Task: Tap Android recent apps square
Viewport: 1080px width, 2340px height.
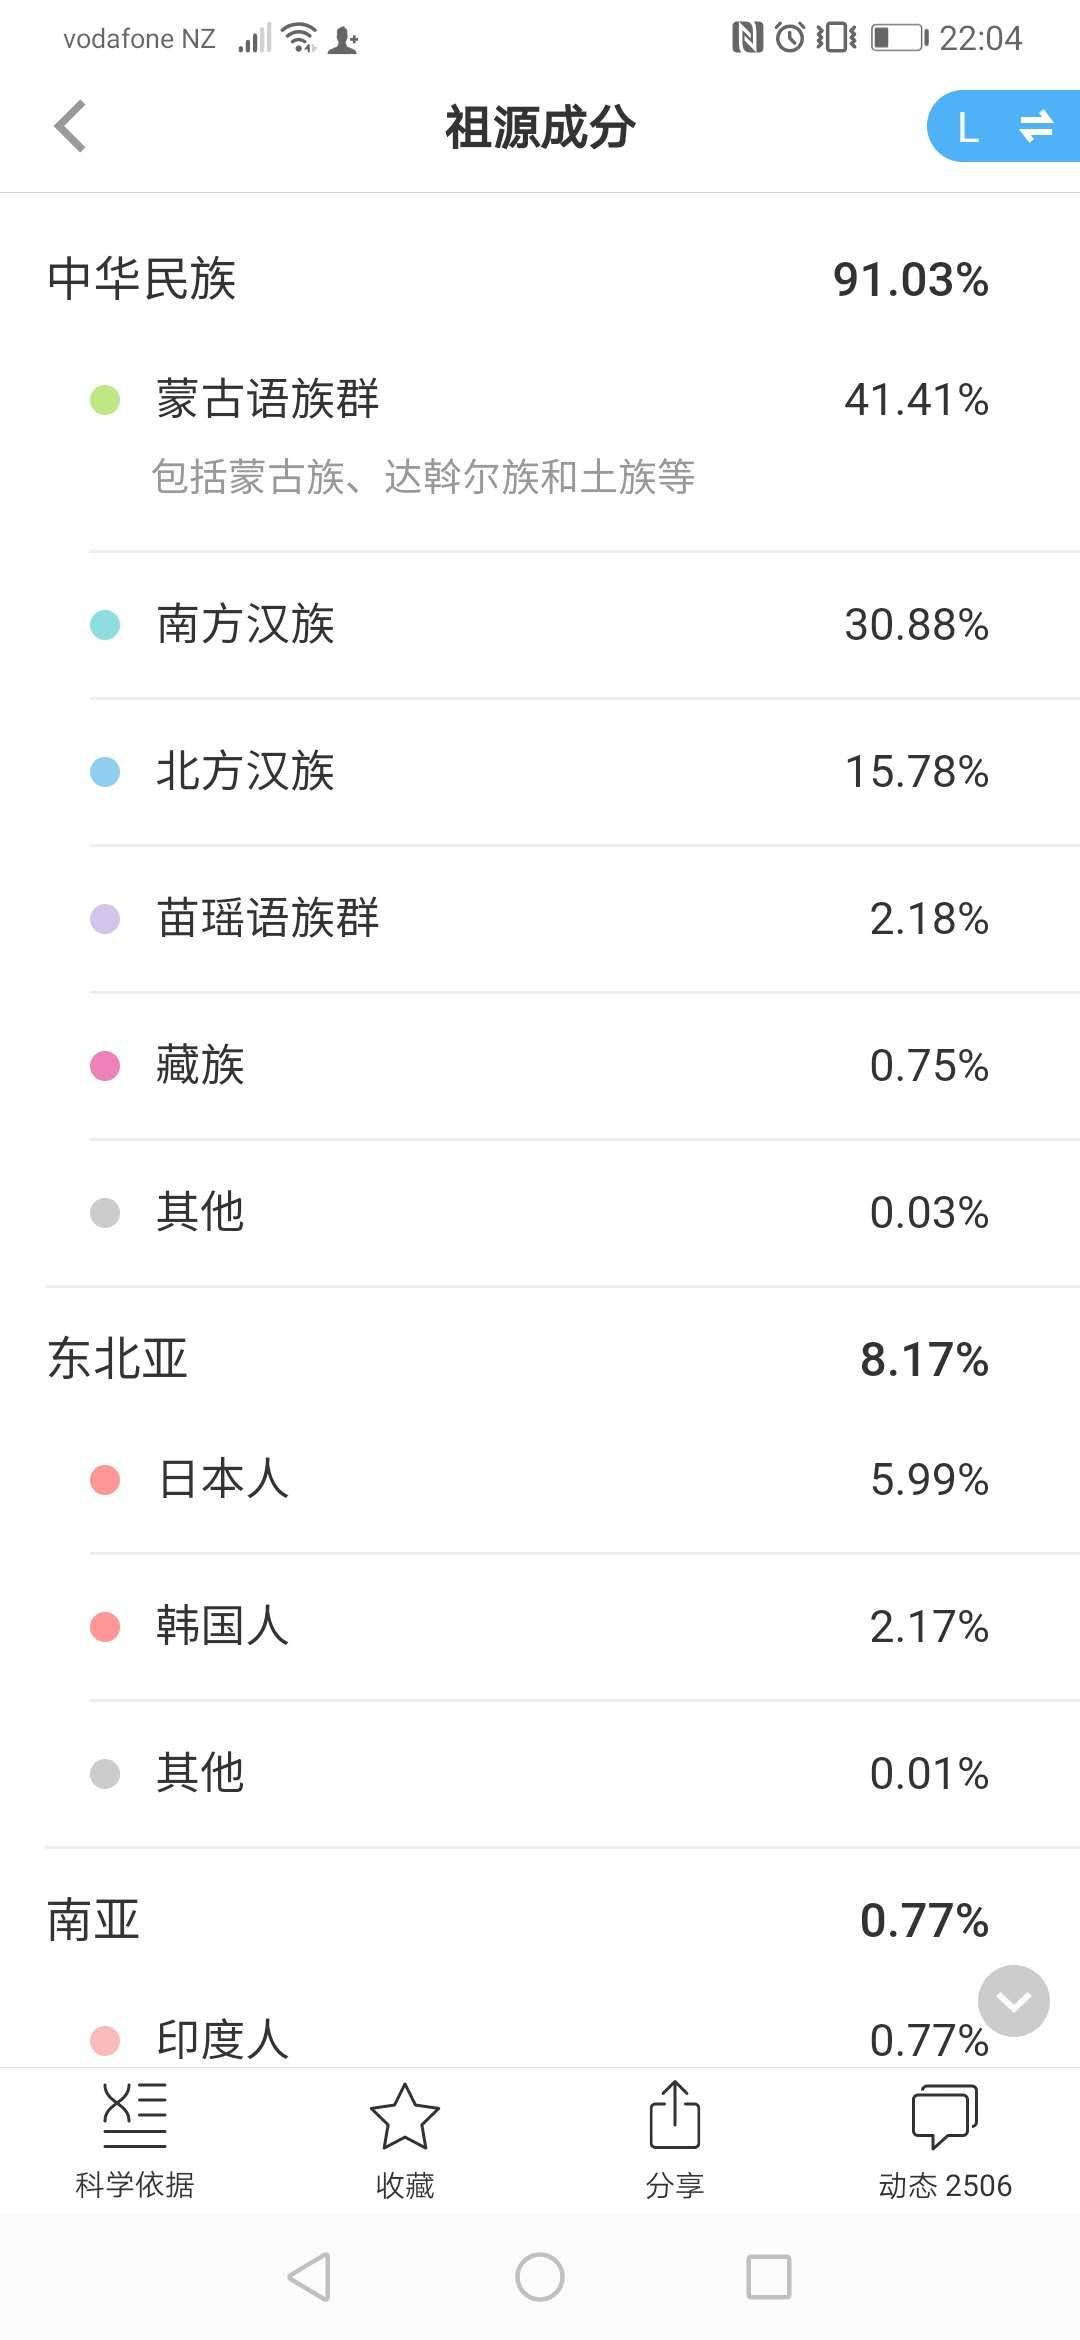Action: click(x=769, y=2277)
